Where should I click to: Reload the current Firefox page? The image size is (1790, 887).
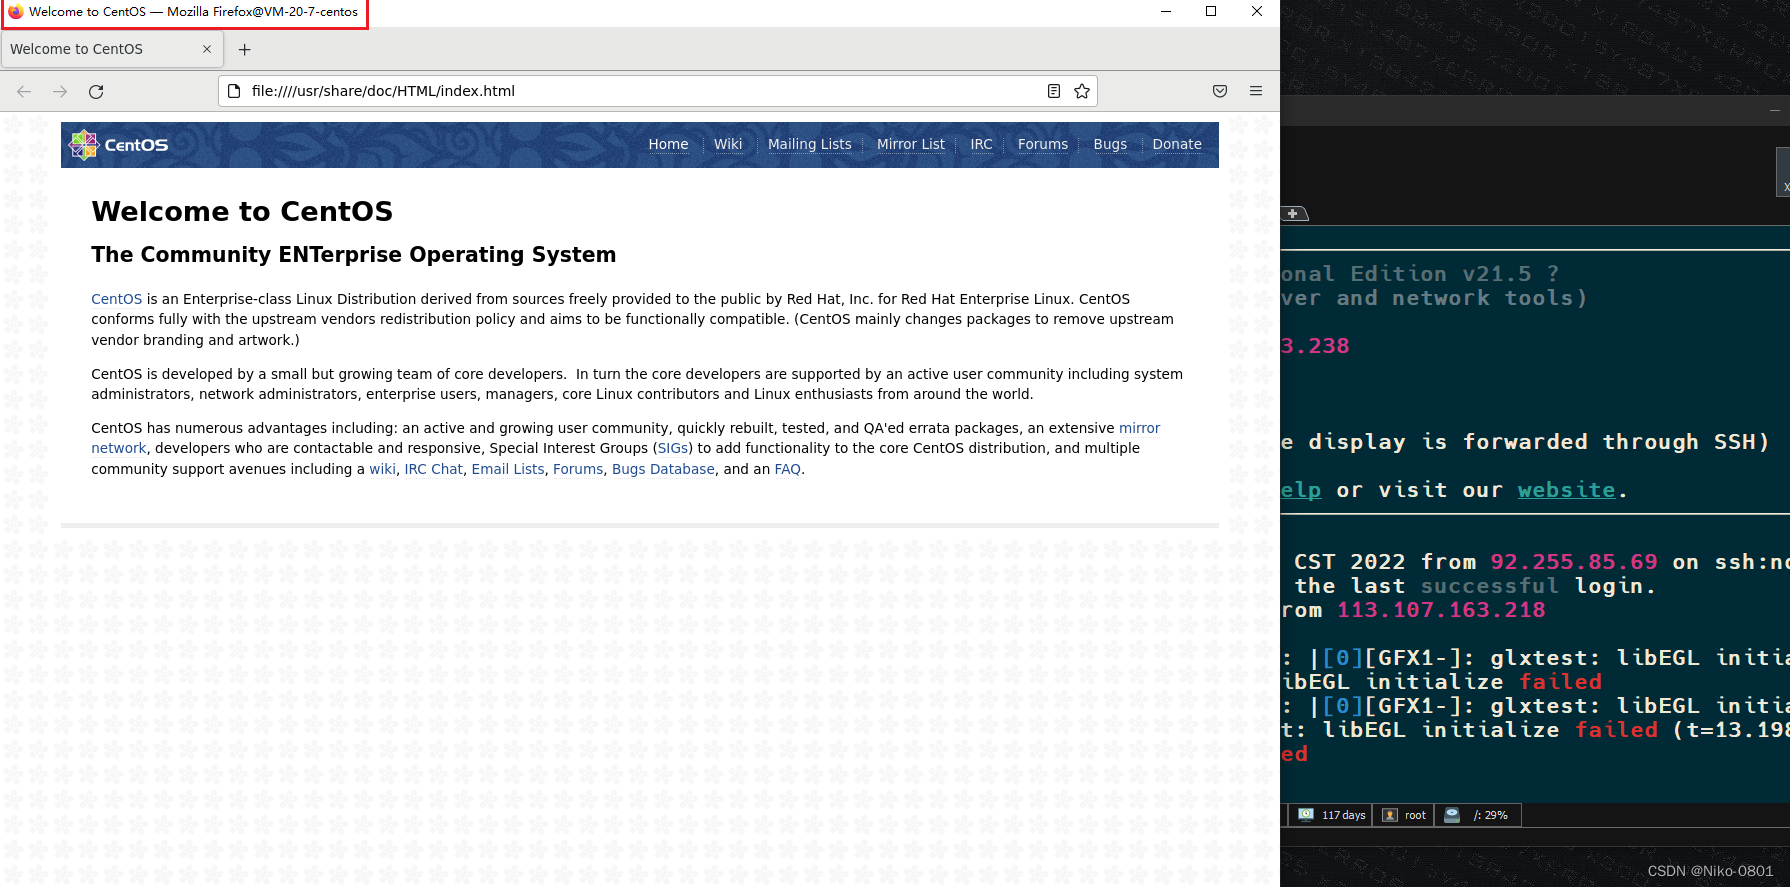pyautogui.click(x=96, y=91)
